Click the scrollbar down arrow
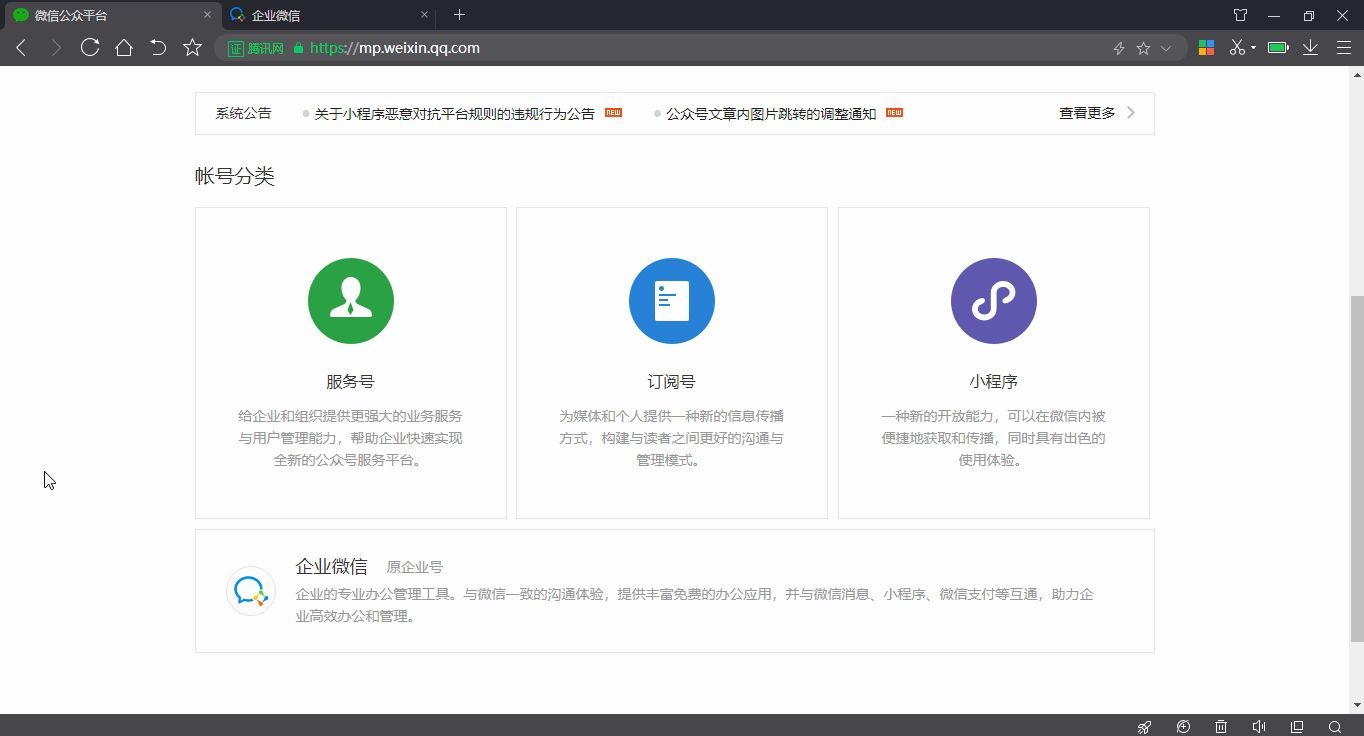 click(x=1356, y=705)
